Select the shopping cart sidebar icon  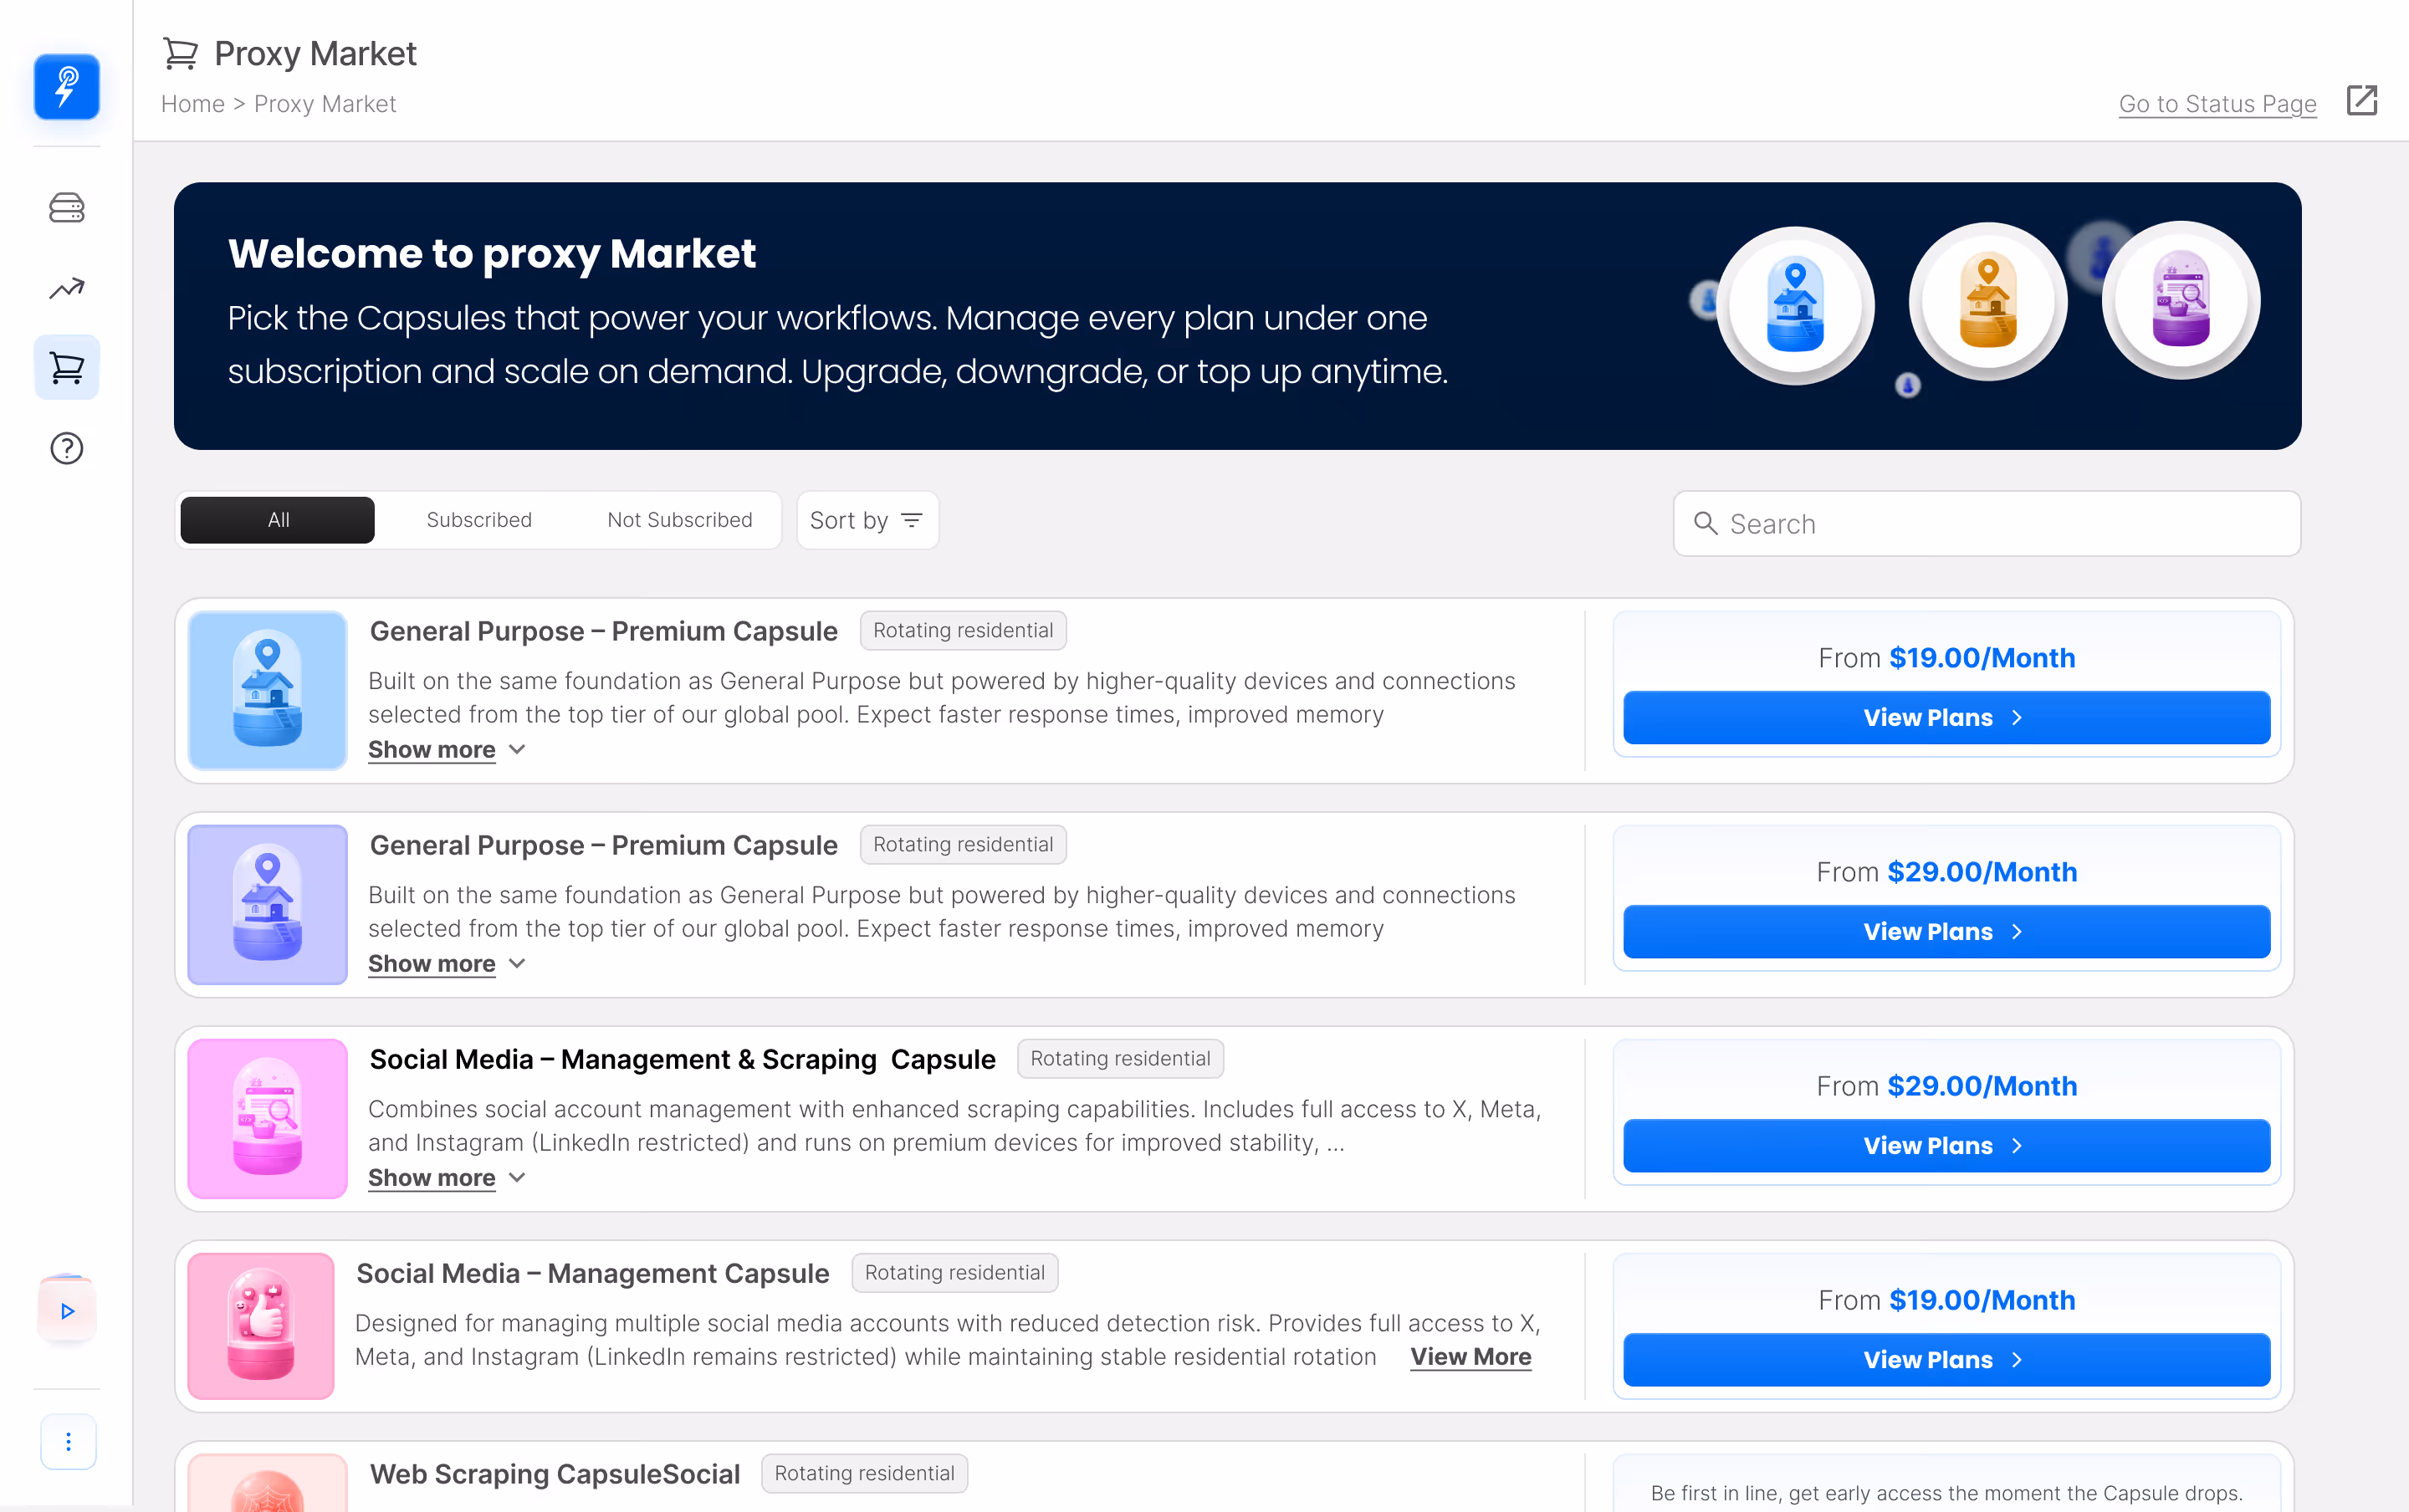coord(66,367)
